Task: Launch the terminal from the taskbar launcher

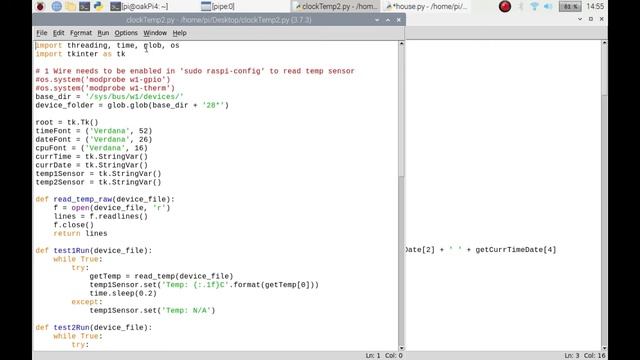Action: pyautogui.click(x=84, y=6)
